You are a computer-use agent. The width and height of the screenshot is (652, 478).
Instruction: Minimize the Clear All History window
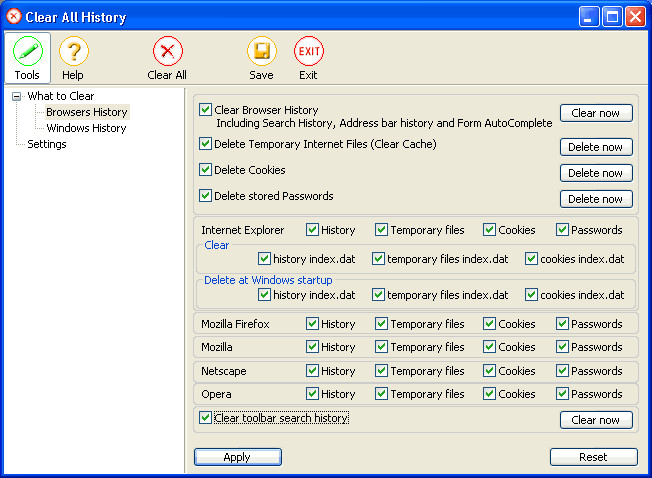click(x=589, y=17)
